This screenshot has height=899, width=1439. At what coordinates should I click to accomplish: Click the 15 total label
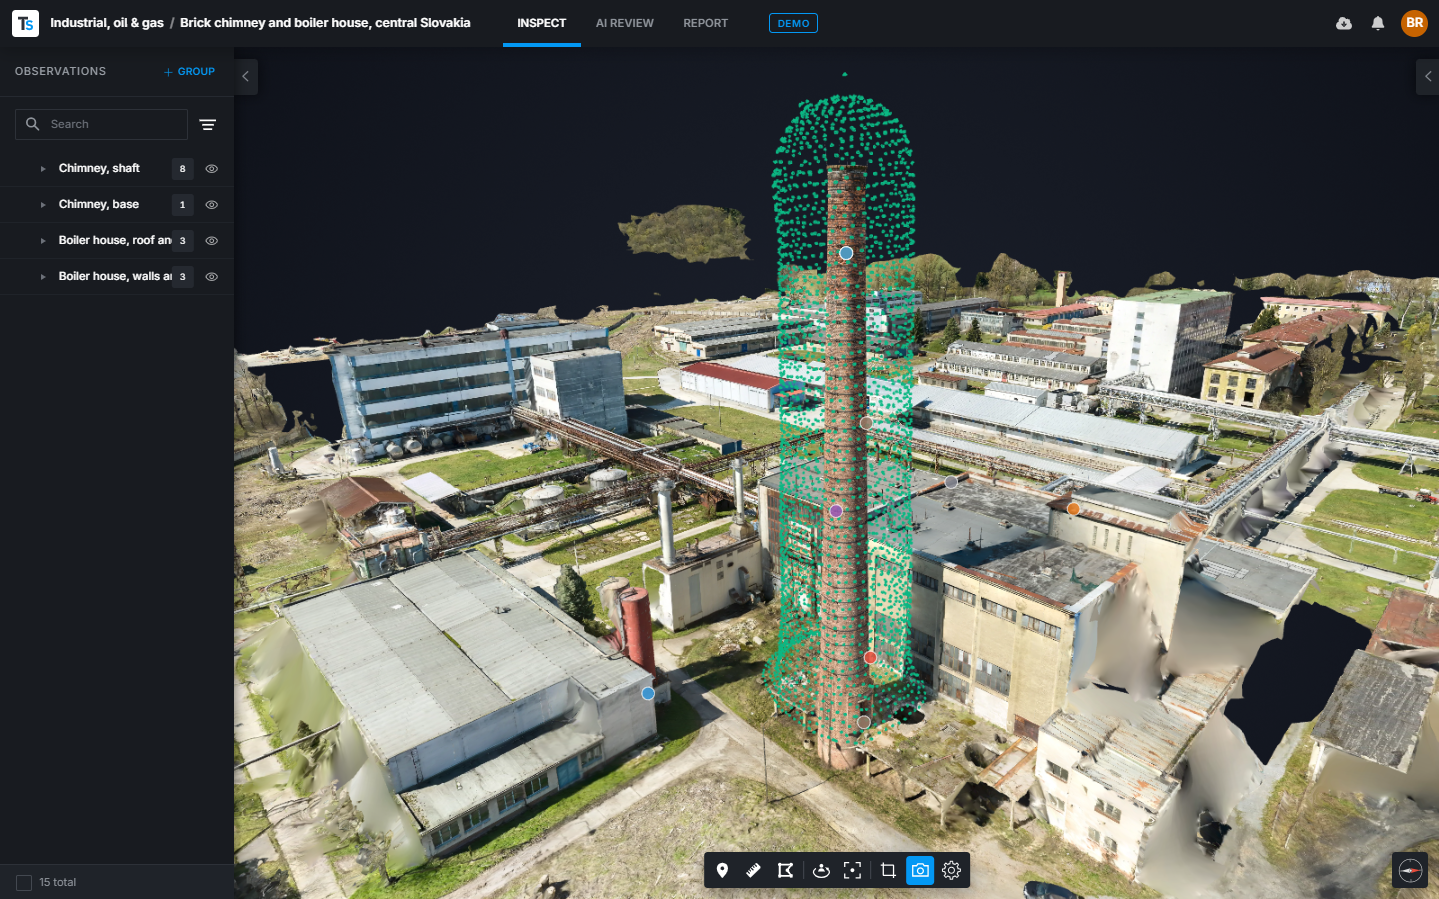tap(58, 883)
